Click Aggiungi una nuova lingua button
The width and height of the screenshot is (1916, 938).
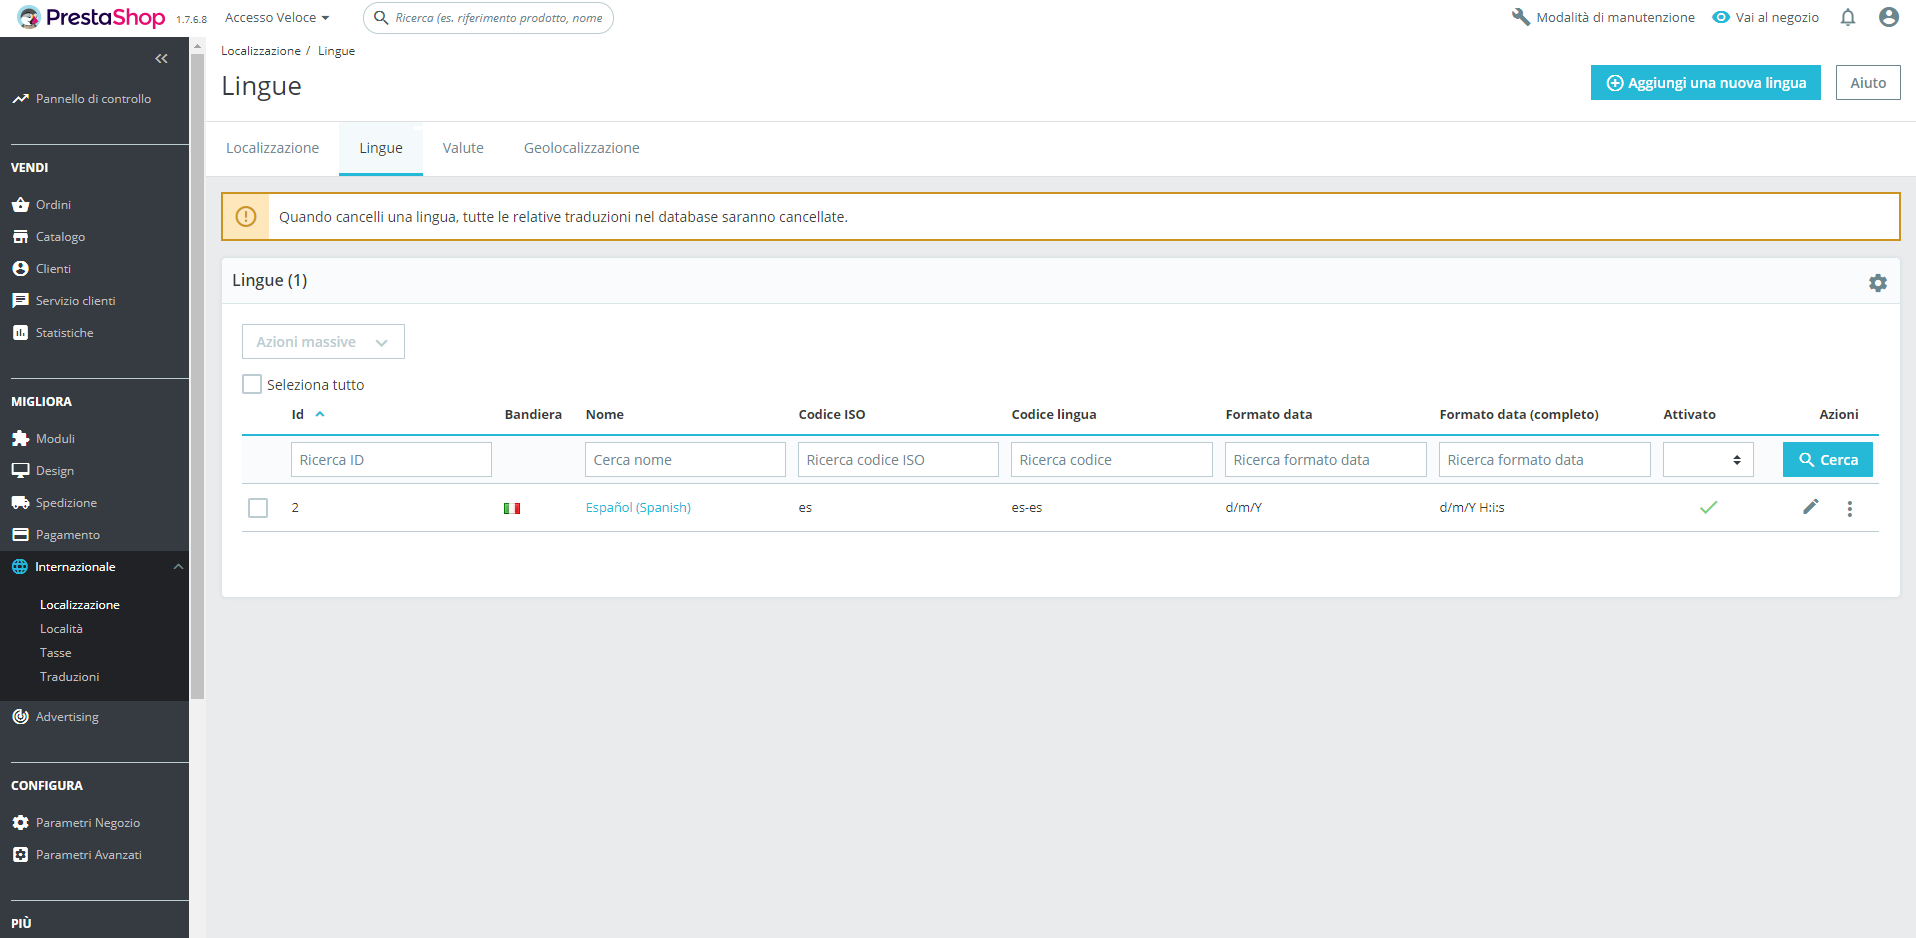(x=1705, y=83)
